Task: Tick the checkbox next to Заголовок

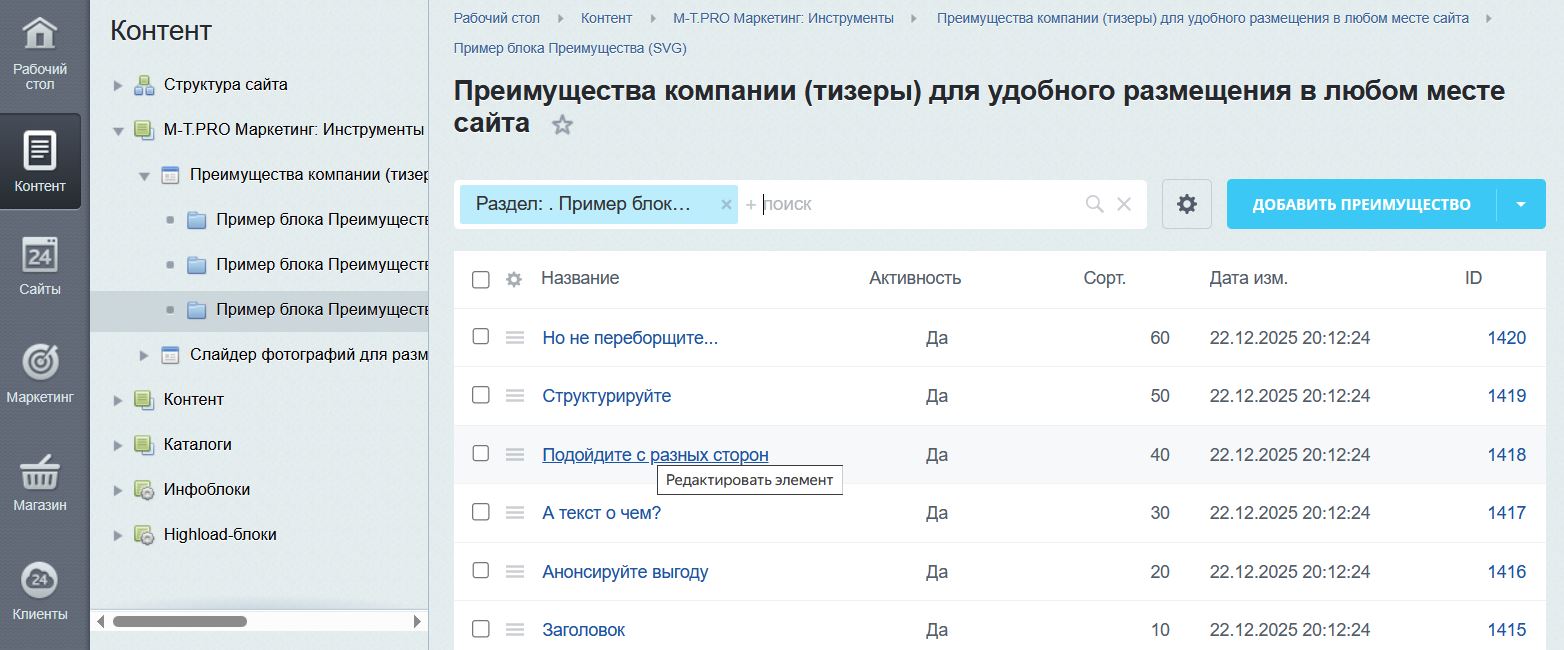Action: [x=481, y=630]
